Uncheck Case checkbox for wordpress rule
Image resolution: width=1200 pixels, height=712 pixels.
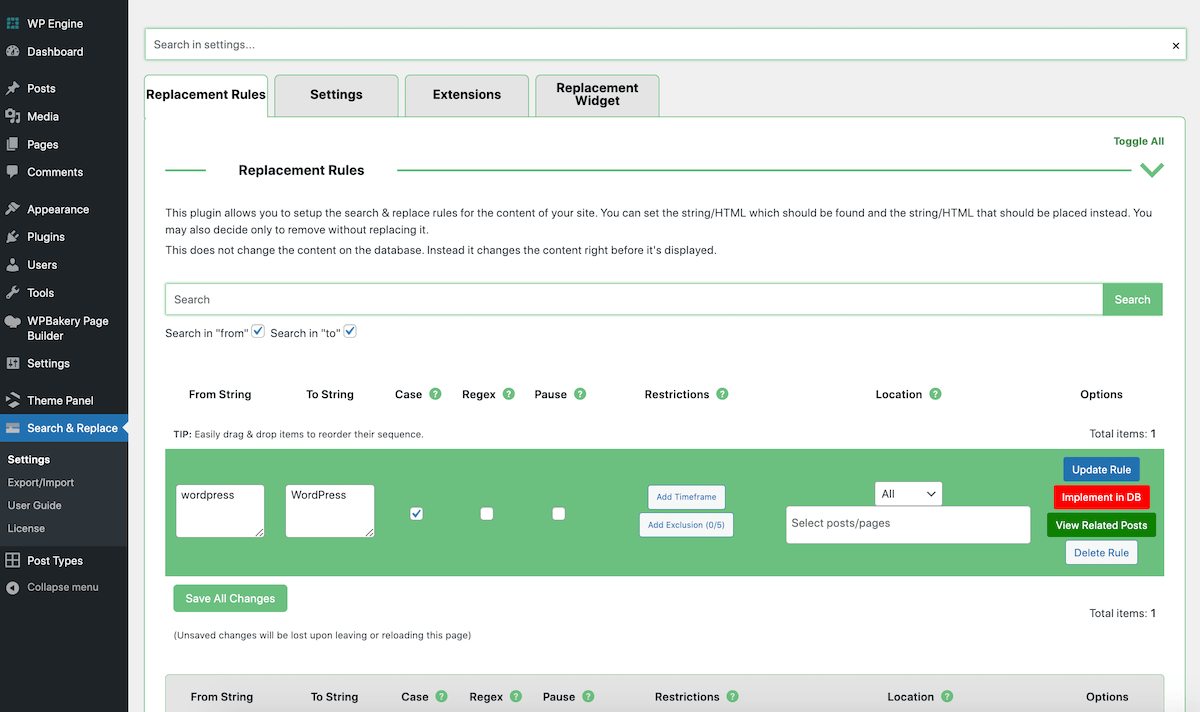[x=417, y=513]
